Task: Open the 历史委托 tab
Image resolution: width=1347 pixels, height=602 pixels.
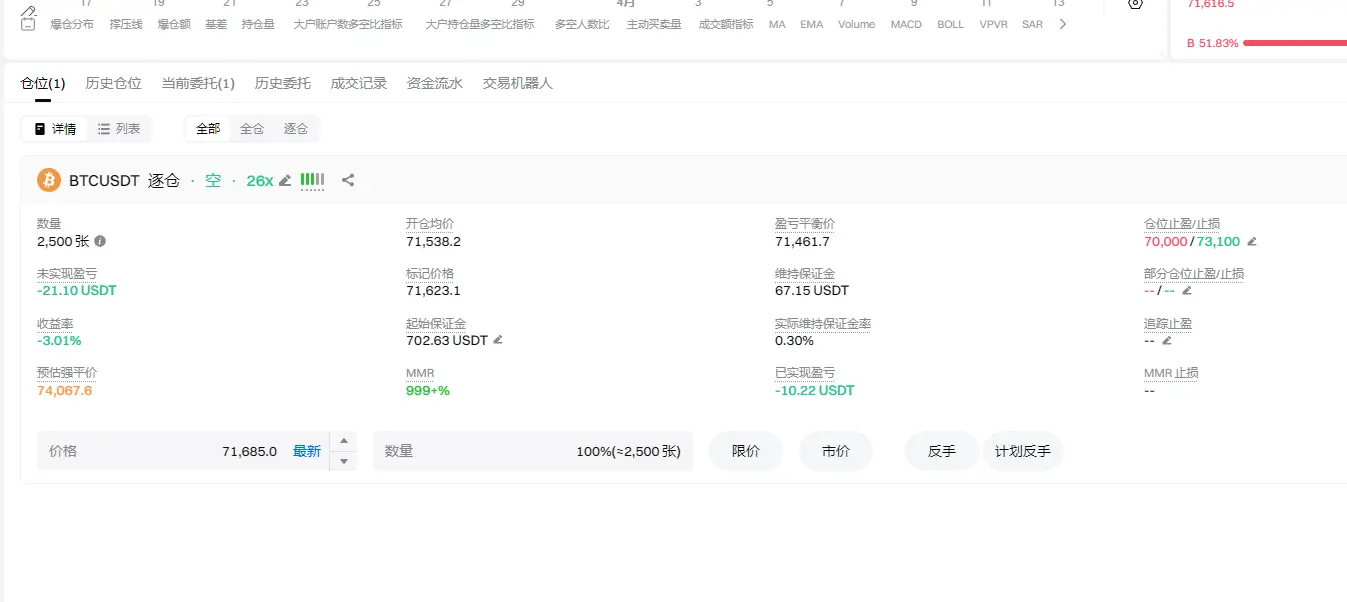Action: 283,83
